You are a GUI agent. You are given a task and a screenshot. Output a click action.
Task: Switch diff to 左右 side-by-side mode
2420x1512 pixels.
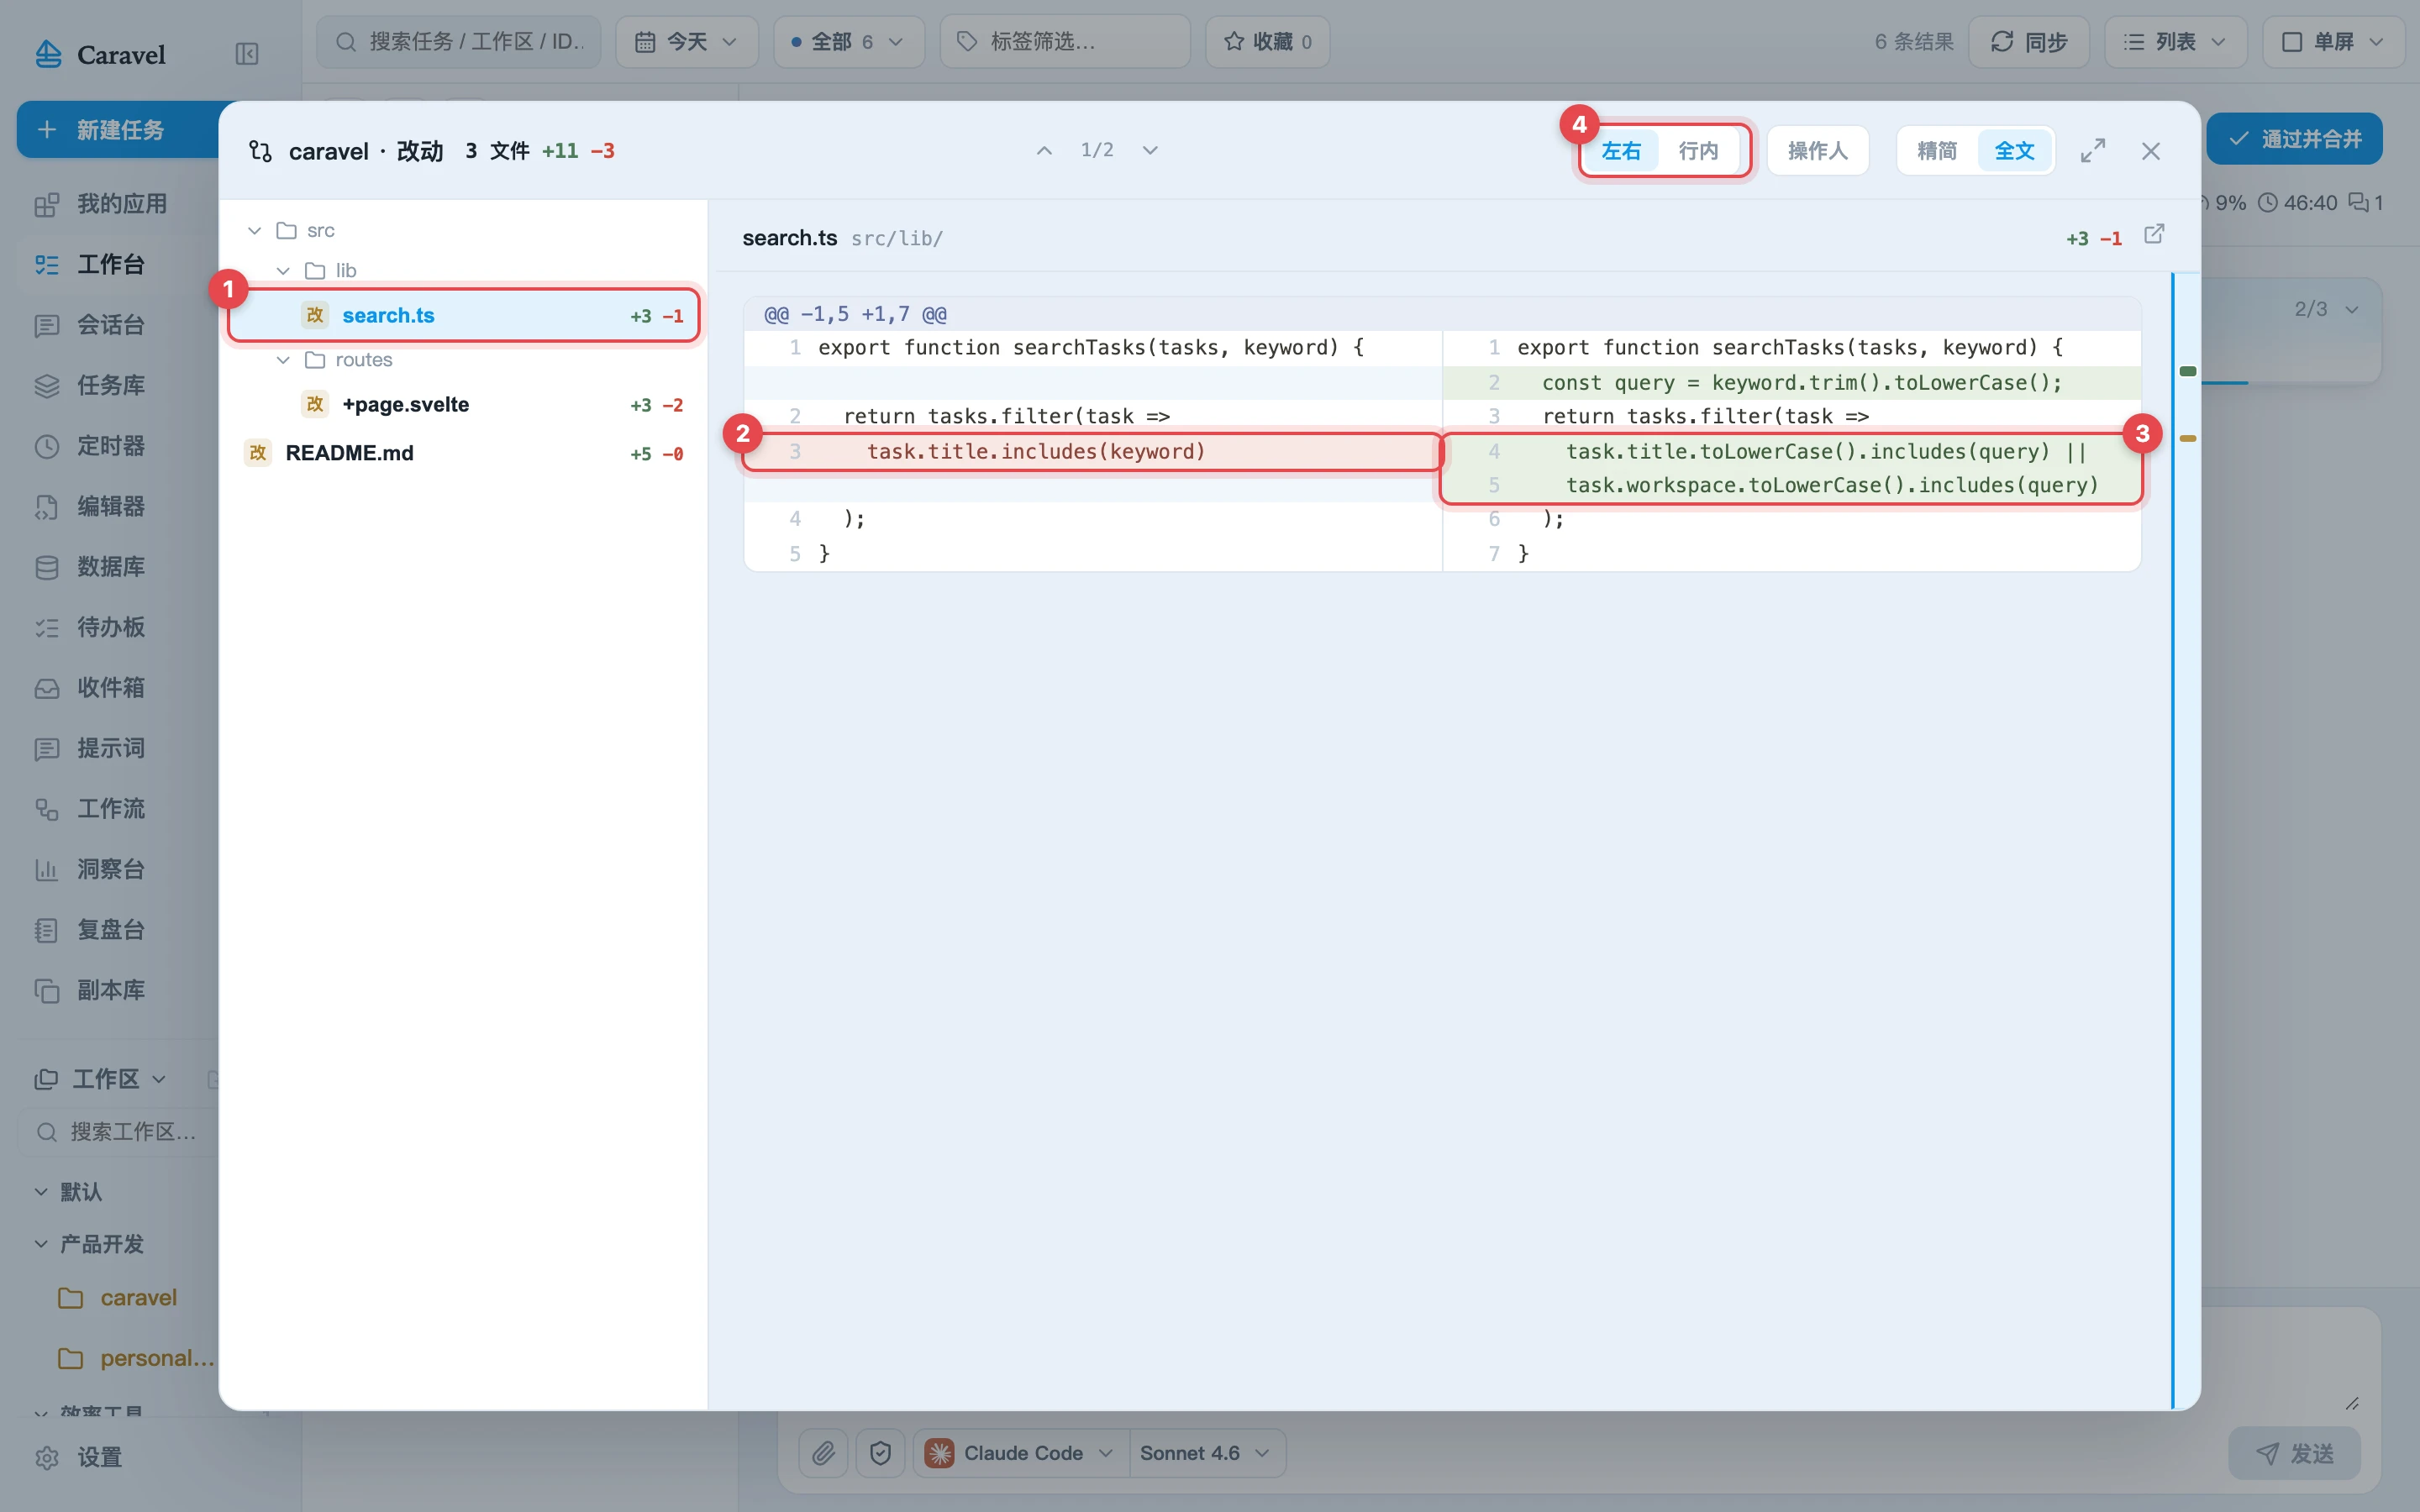click(x=1621, y=151)
